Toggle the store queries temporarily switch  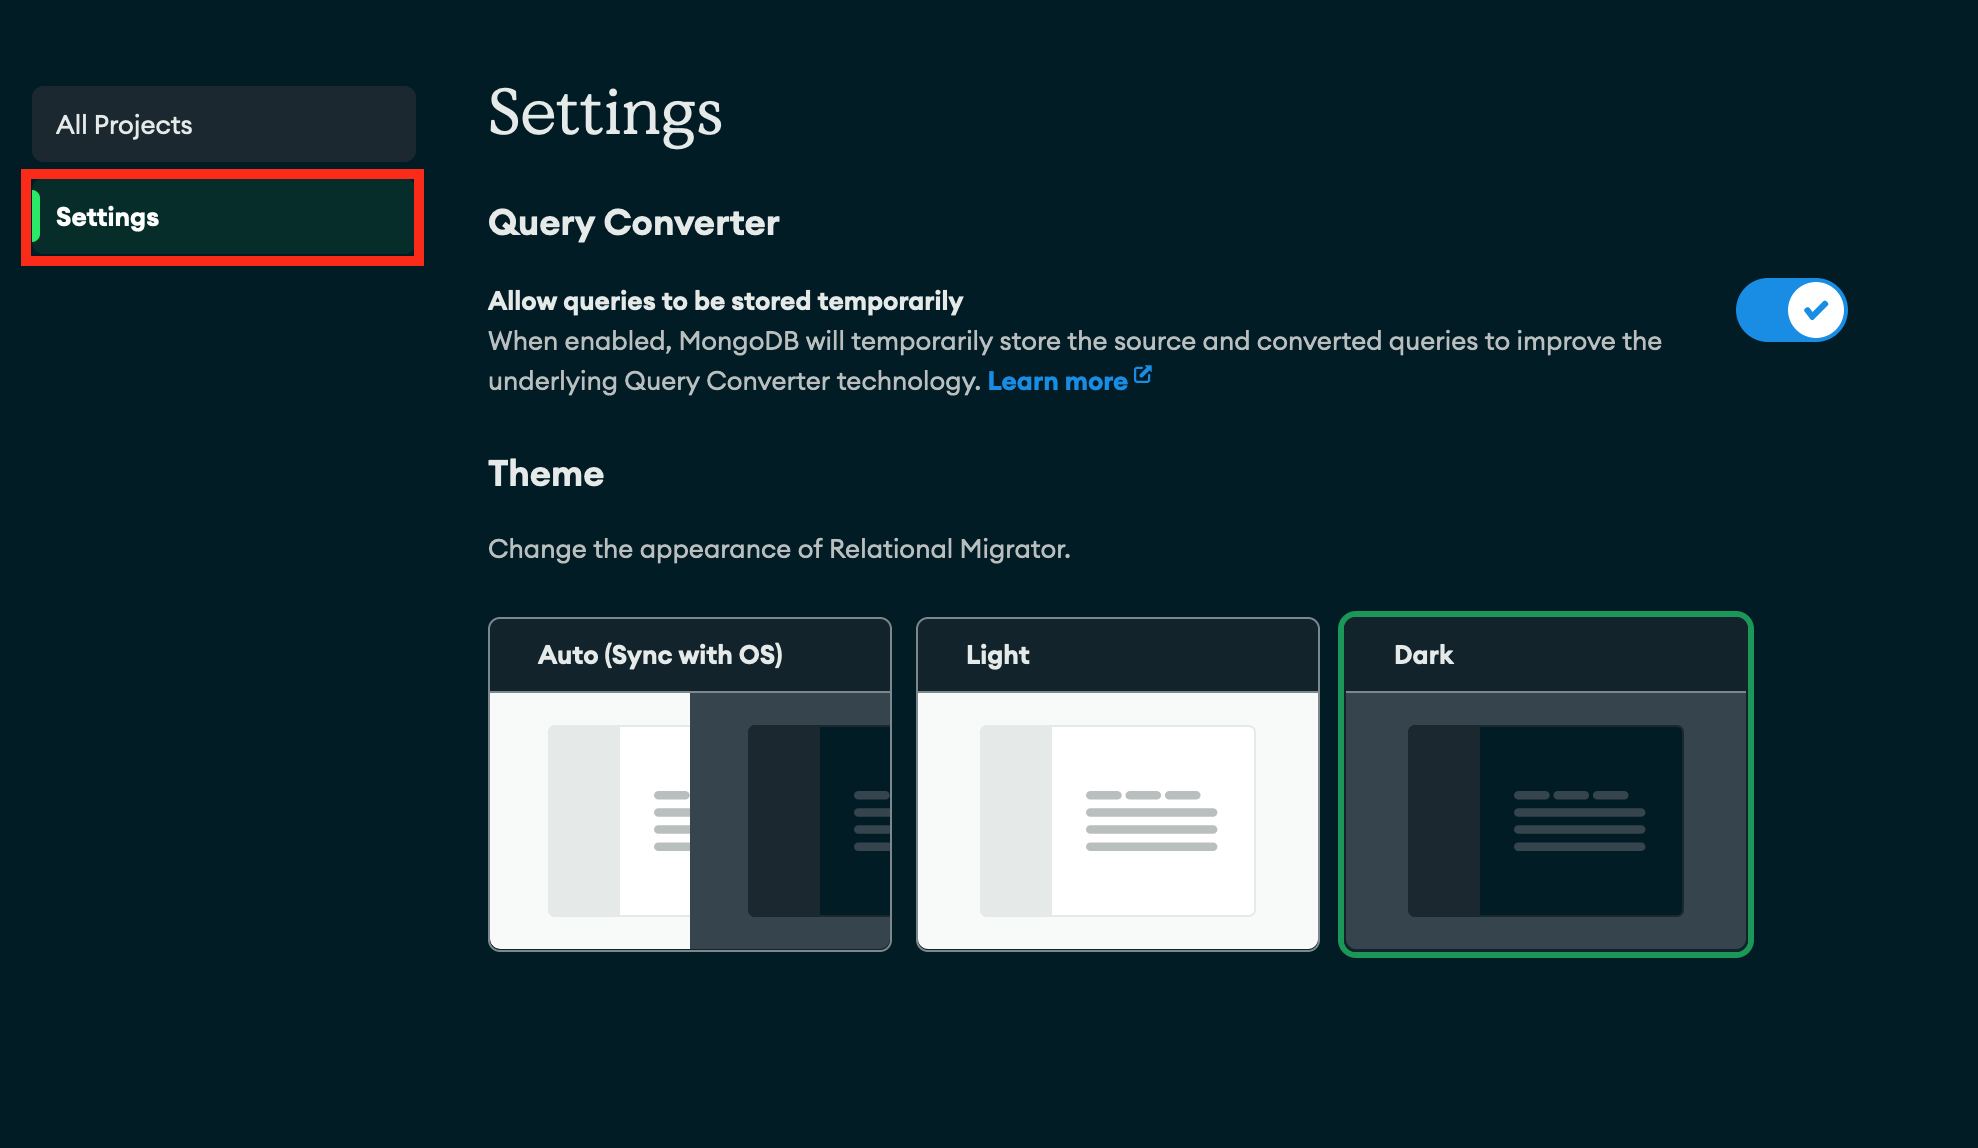pyautogui.click(x=1790, y=310)
